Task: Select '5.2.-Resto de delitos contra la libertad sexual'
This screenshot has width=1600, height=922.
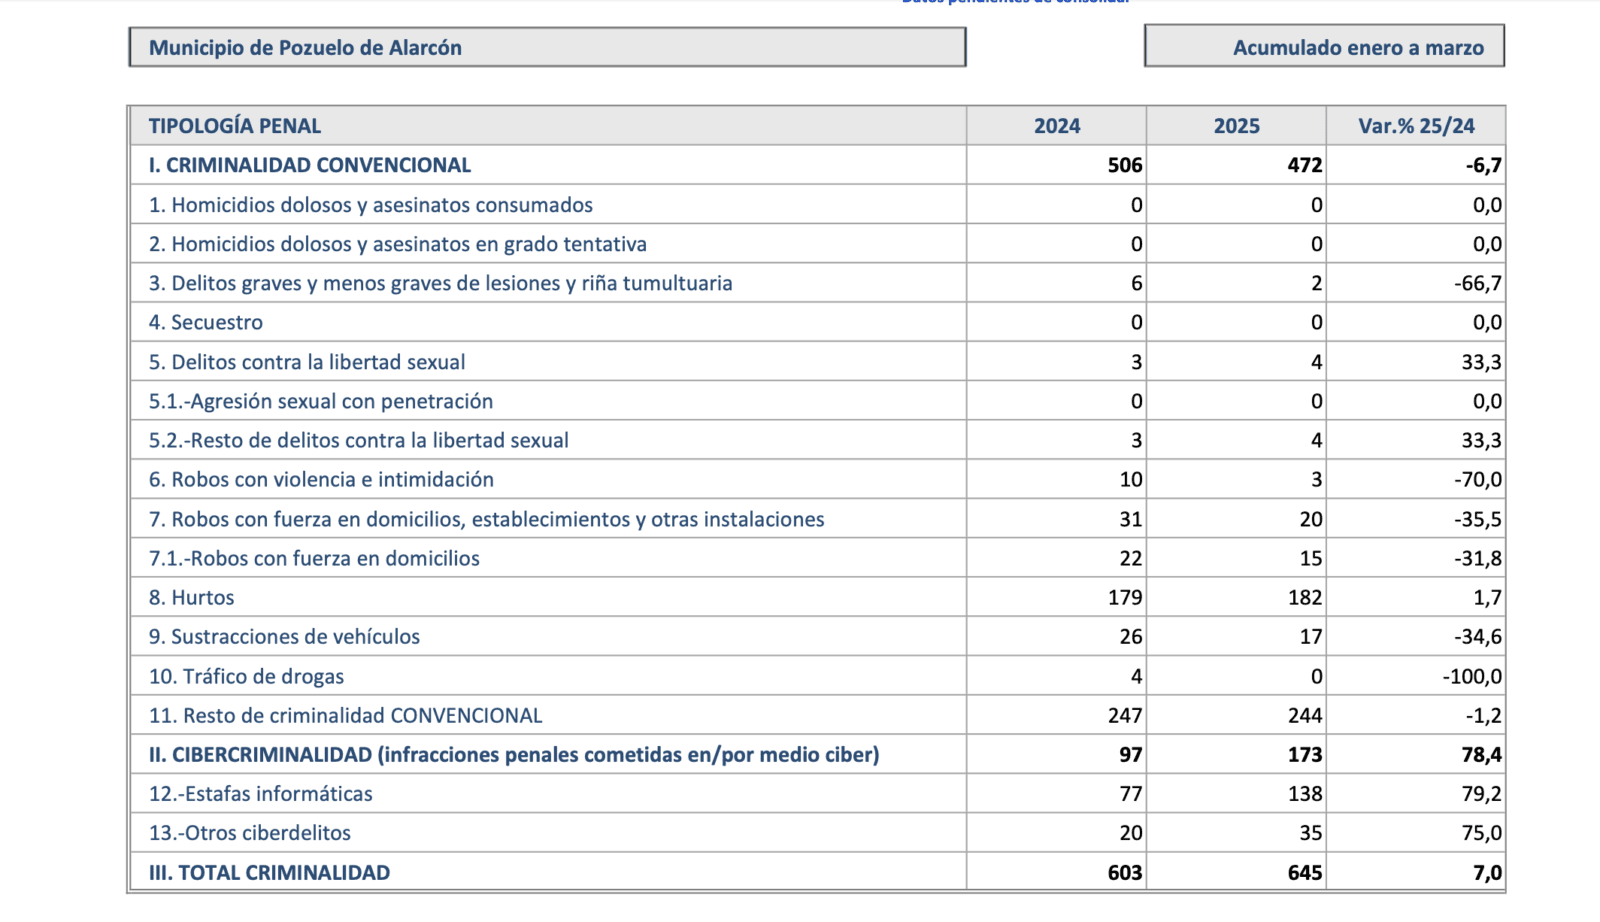Action: coord(359,440)
